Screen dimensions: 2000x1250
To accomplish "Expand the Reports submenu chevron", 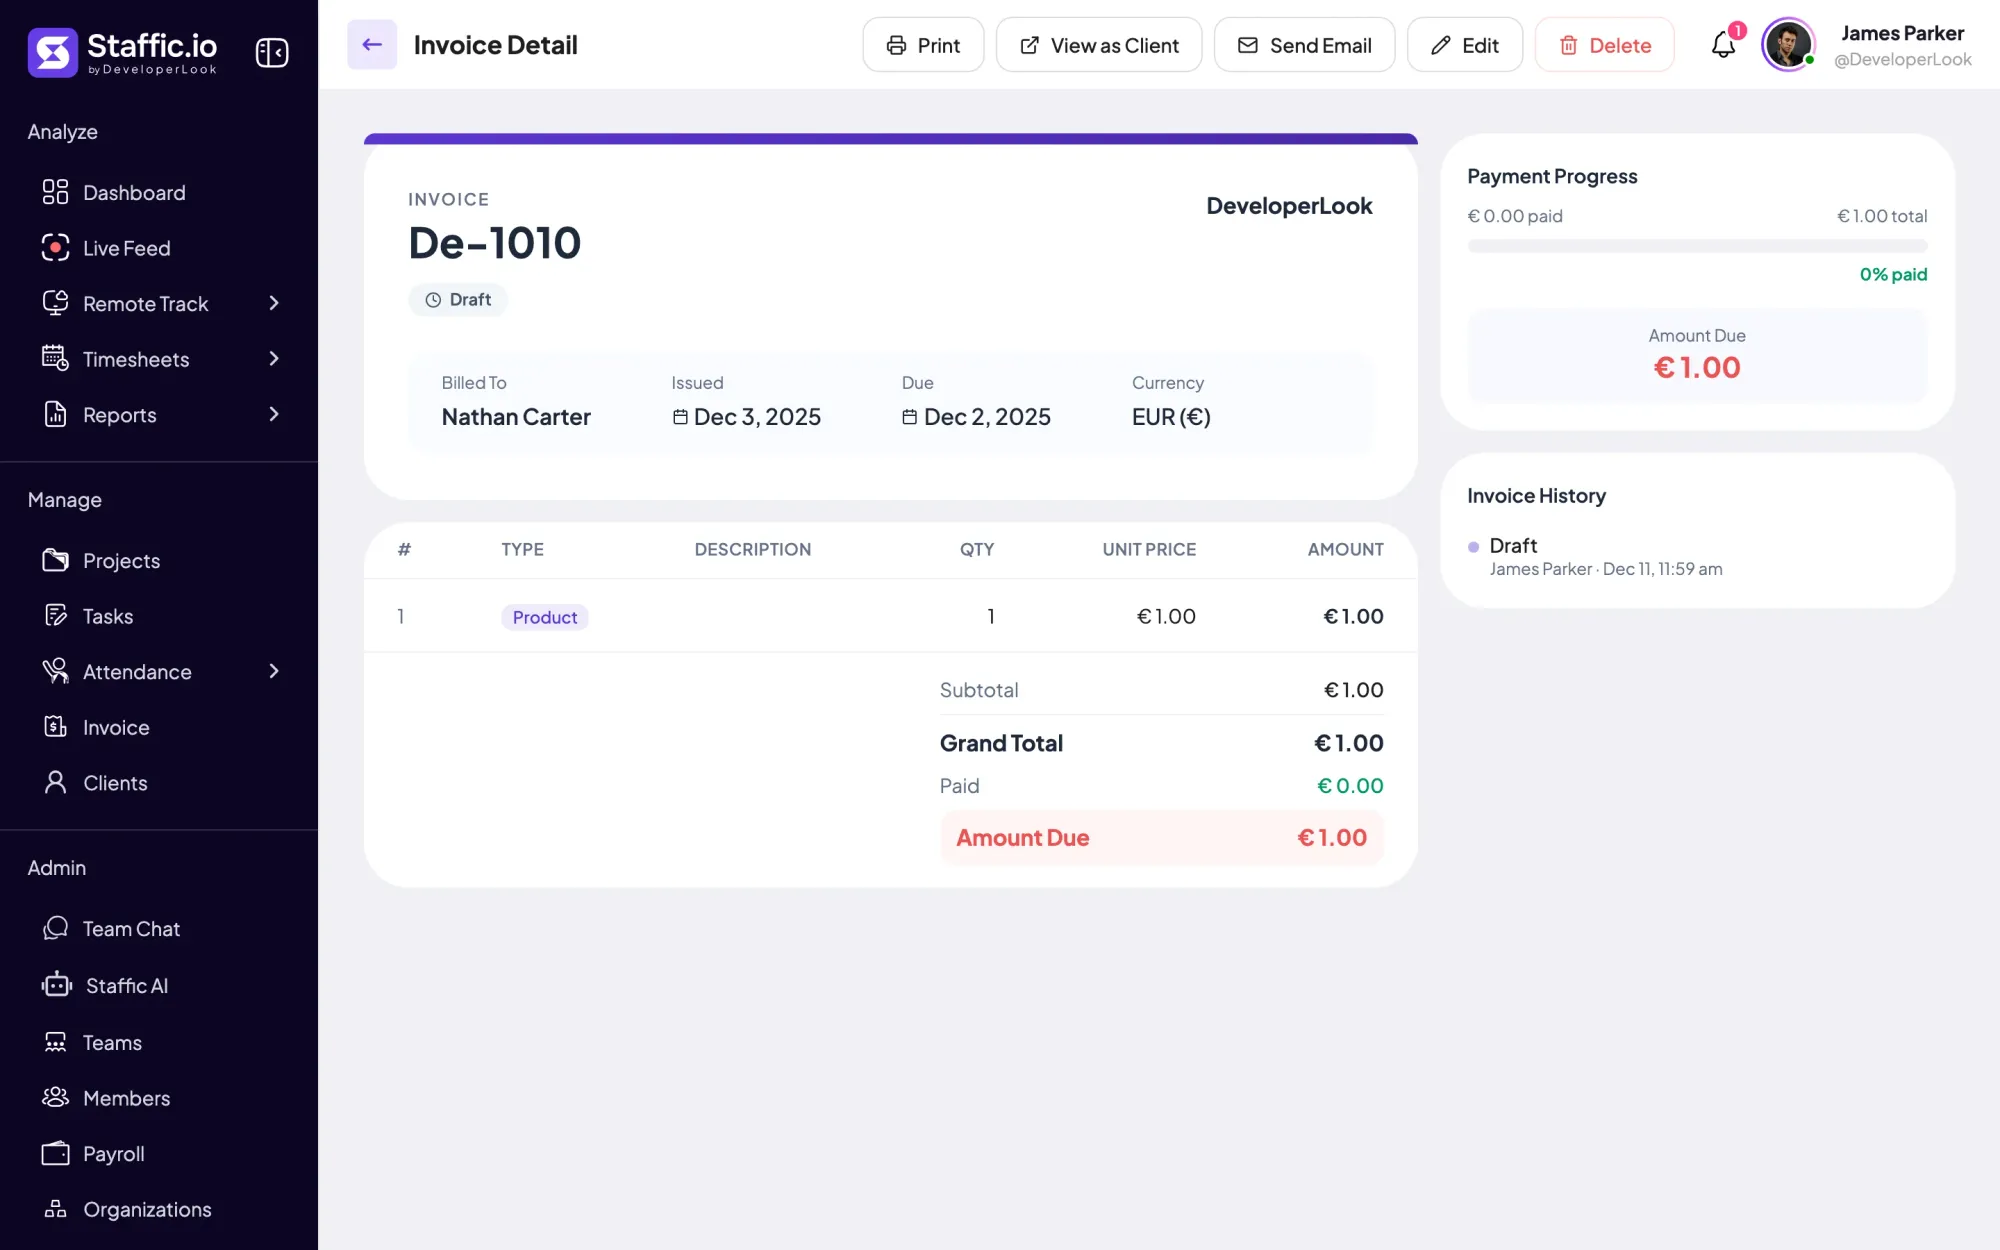I will coord(274,414).
